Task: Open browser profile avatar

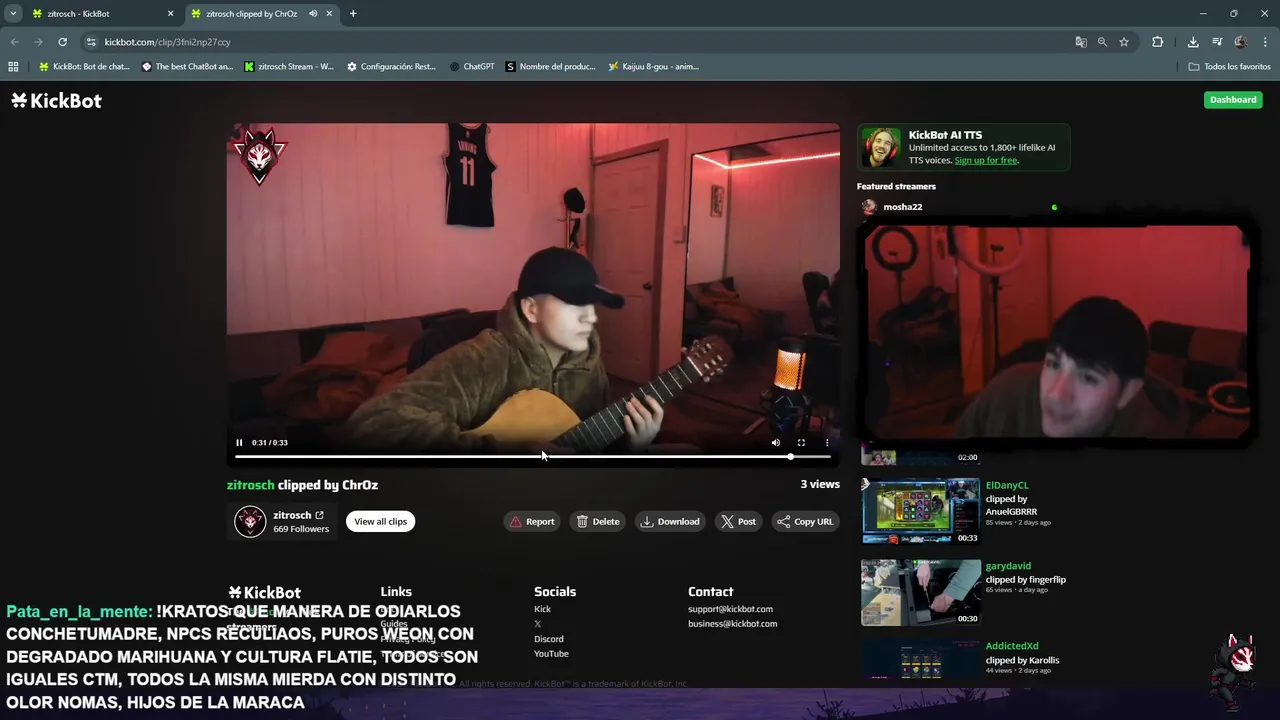Action: point(1241,42)
